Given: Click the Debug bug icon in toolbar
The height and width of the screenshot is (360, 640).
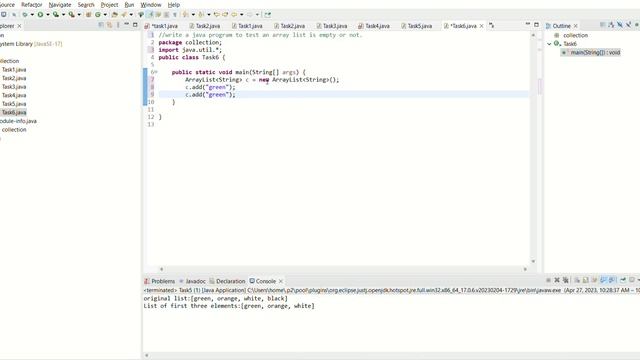Looking at the screenshot, I should click(25, 14).
